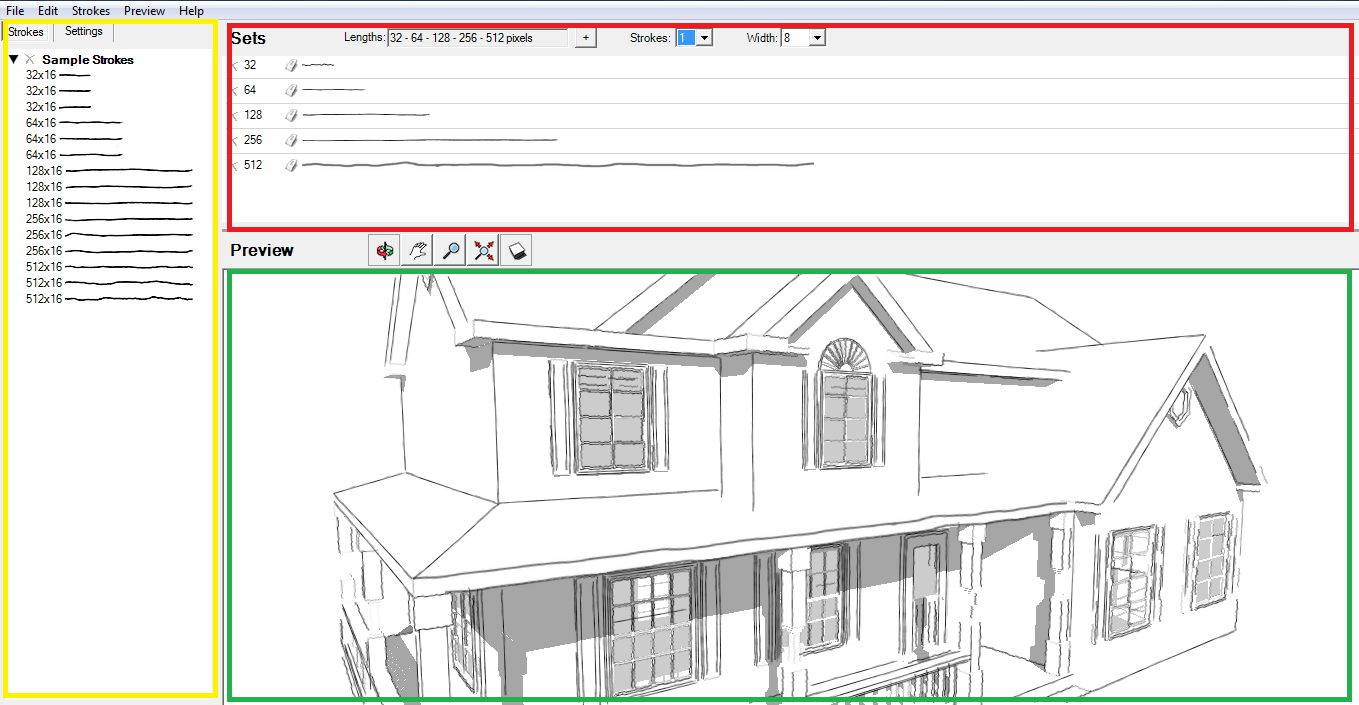Click the eraser icon beside the 128 stroke set
Image resolution: width=1359 pixels, height=705 pixels.
coord(290,114)
